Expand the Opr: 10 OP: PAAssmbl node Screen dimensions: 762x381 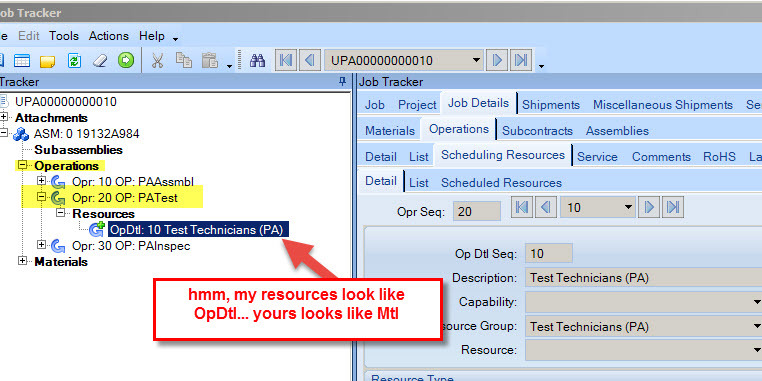[41, 181]
